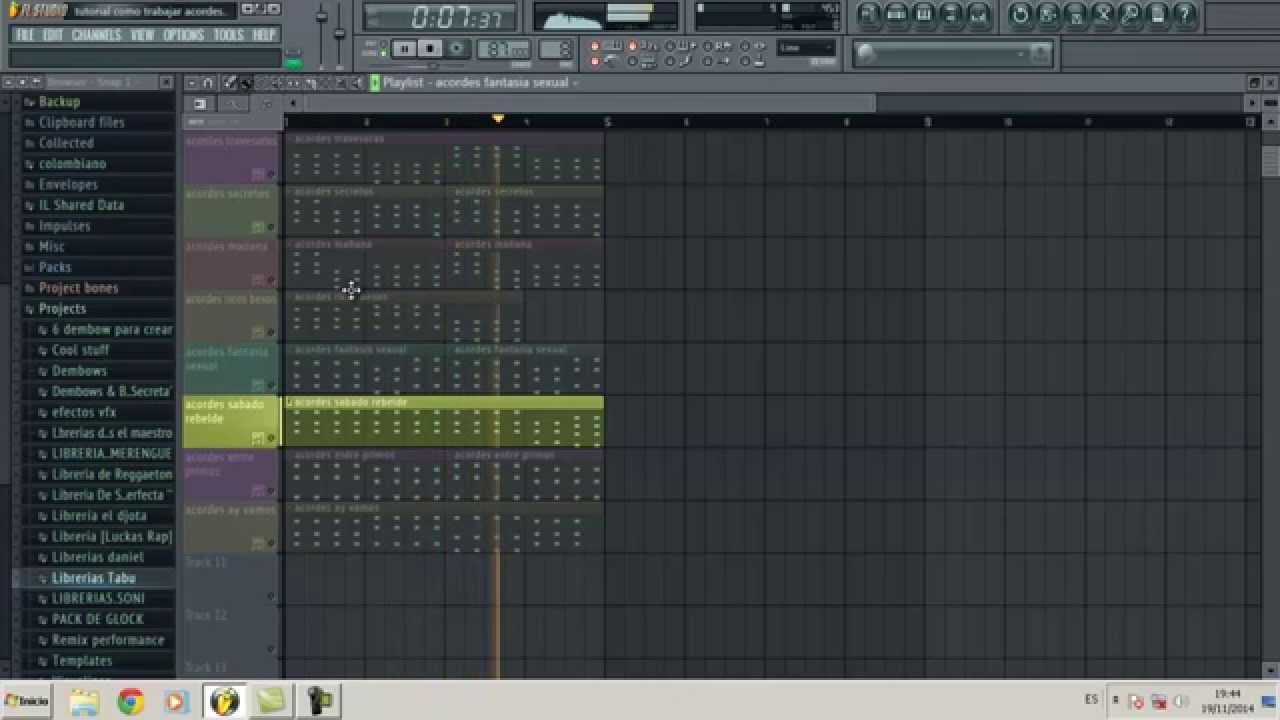Screen dimensions: 1280x720
Task: Open the CHANNELS menu
Action: tap(97, 35)
